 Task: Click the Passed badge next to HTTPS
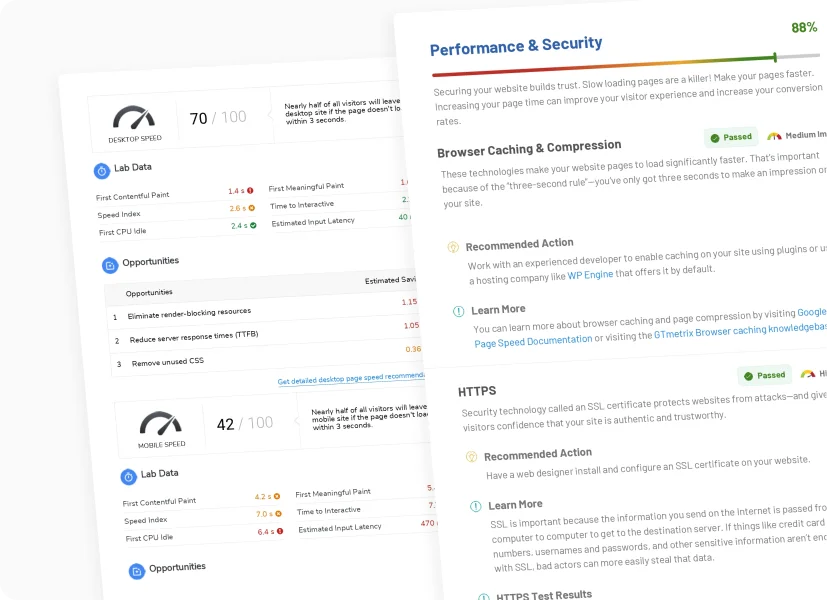(764, 375)
